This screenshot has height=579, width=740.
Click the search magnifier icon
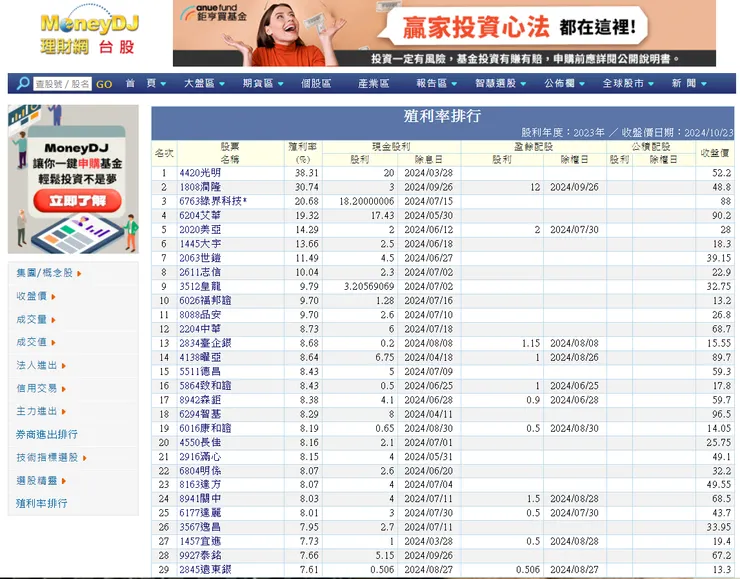23,84
